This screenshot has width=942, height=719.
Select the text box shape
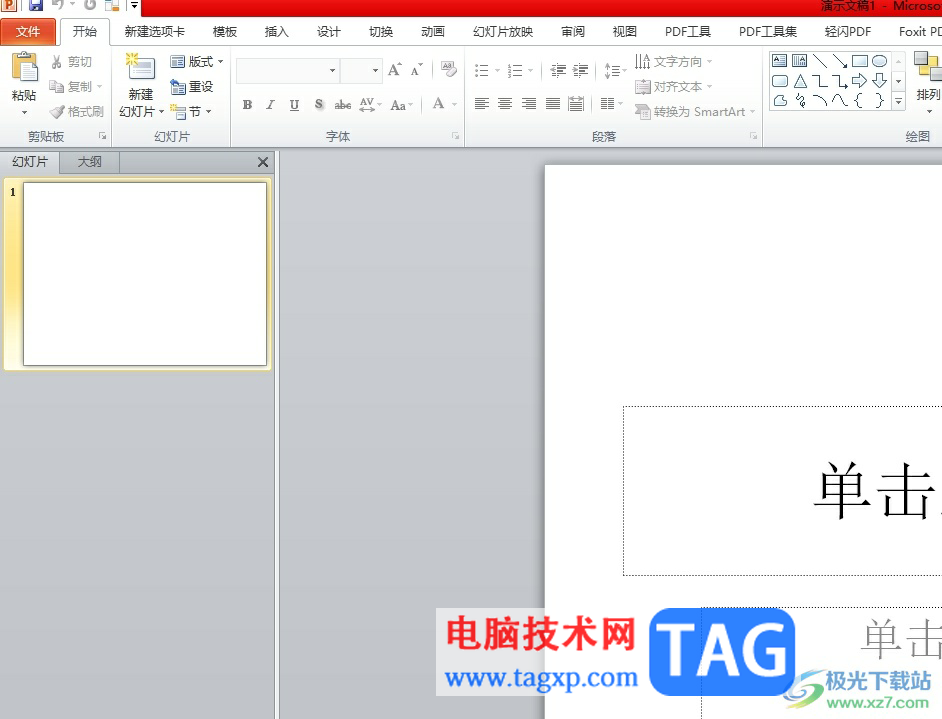779,61
